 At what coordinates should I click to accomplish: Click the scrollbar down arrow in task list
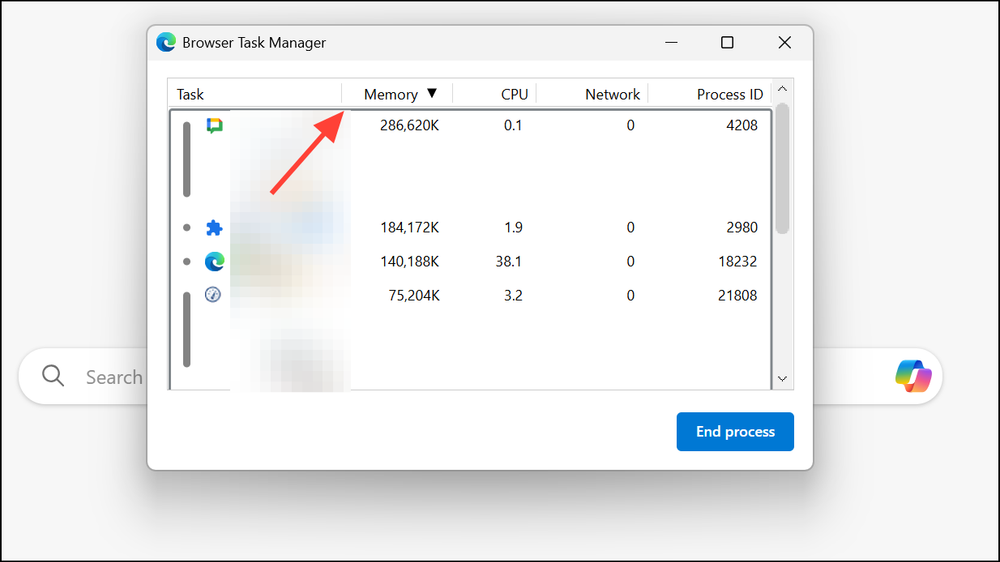pyautogui.click(x=783, y=379)
